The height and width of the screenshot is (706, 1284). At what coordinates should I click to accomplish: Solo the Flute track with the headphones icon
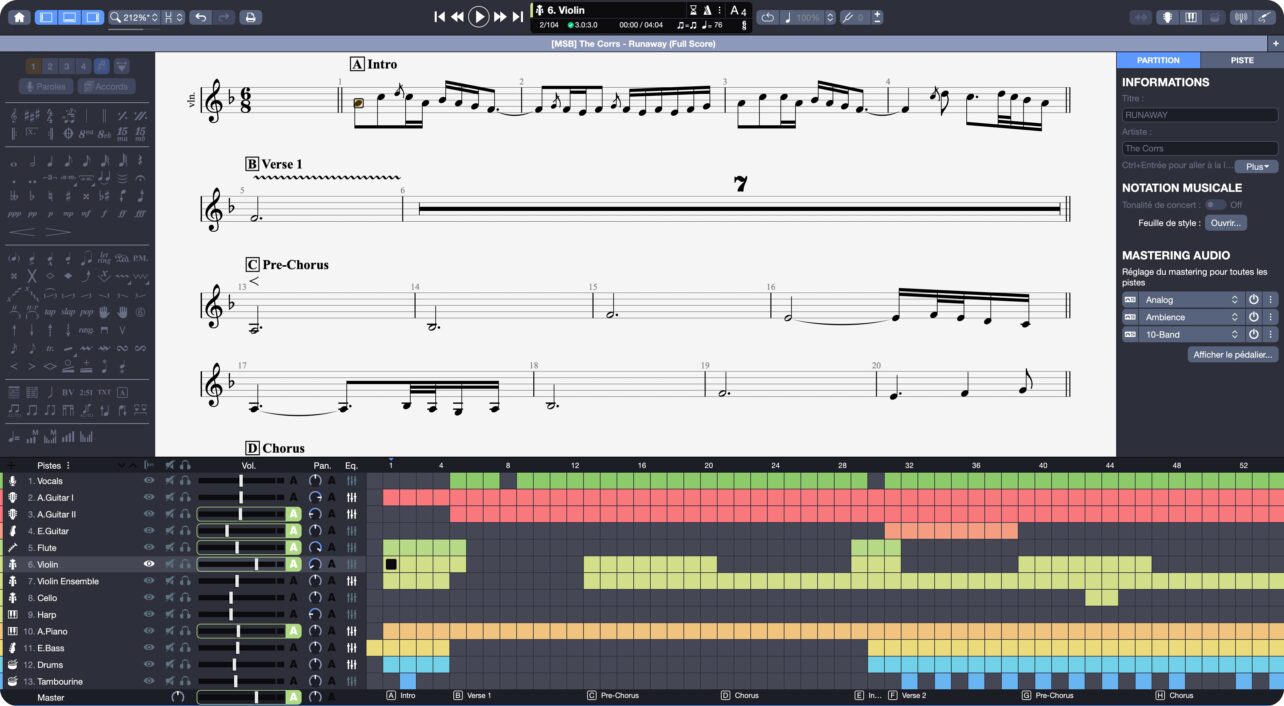point(185,547)
